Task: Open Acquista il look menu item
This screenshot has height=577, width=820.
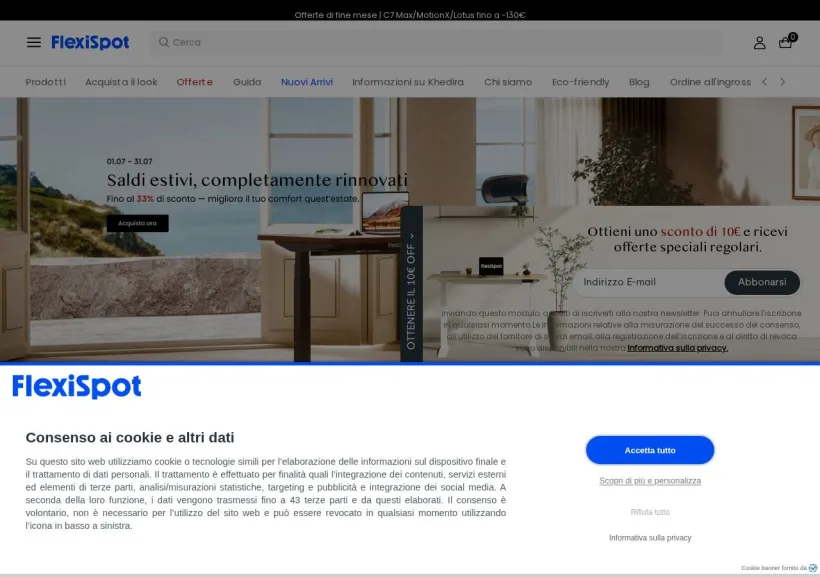Action: click(121, 82)
